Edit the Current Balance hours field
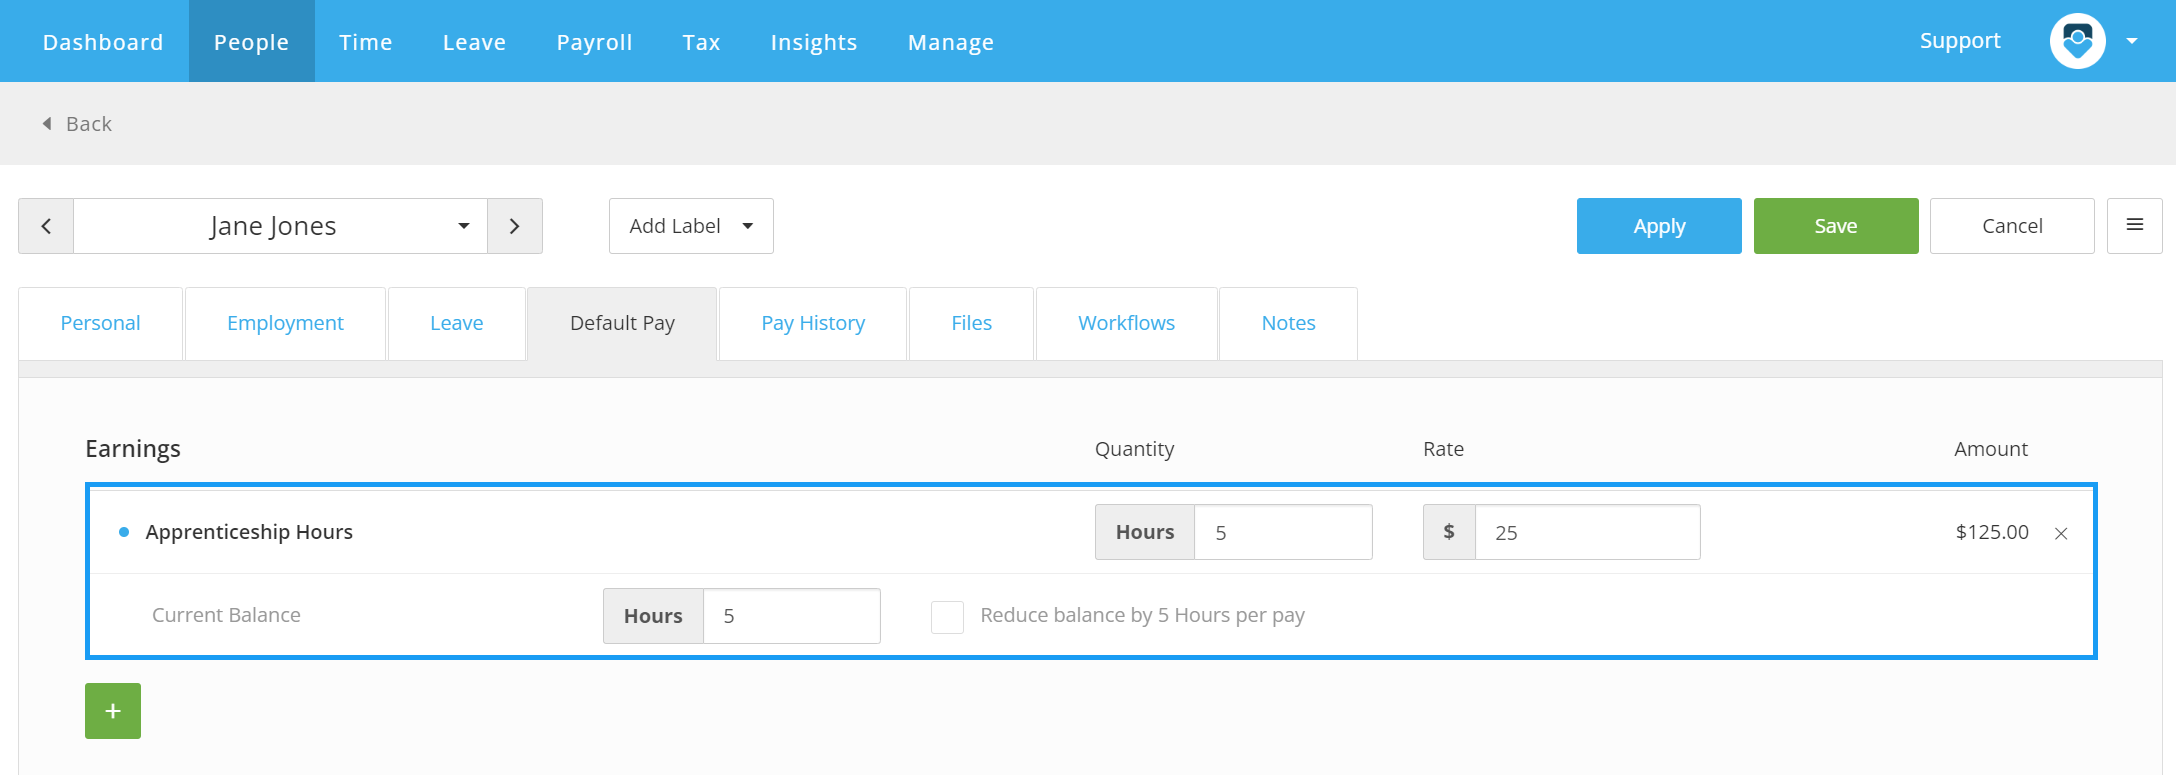The image size is (2176, 775). (791, 616)
